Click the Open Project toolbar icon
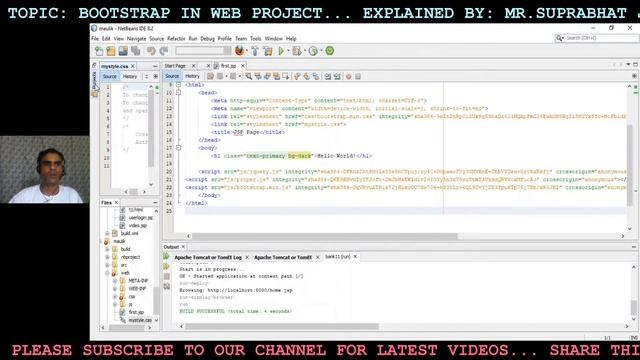Image resolution: width=640 pixels, height=360 pixels. pos(123,51)
